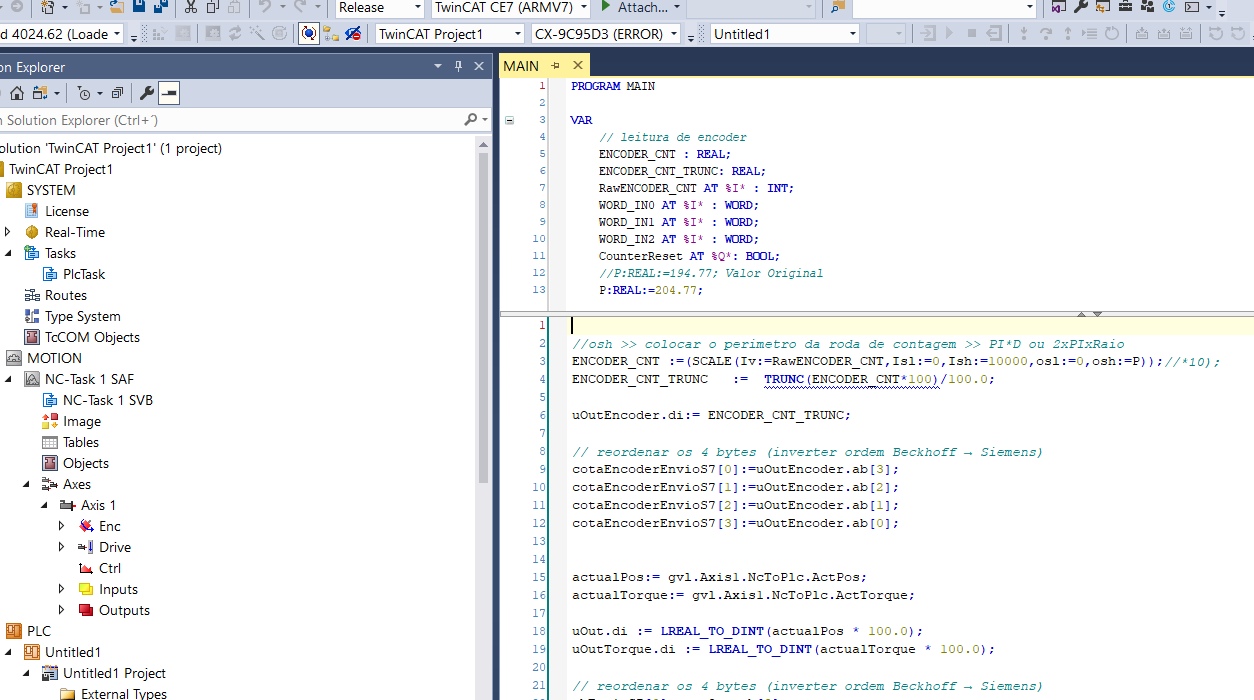Viewport: 1254px width, 700px height.
Task: Open Properties wrench in Solution Explorer toolbar
Action: pos(147,93)
